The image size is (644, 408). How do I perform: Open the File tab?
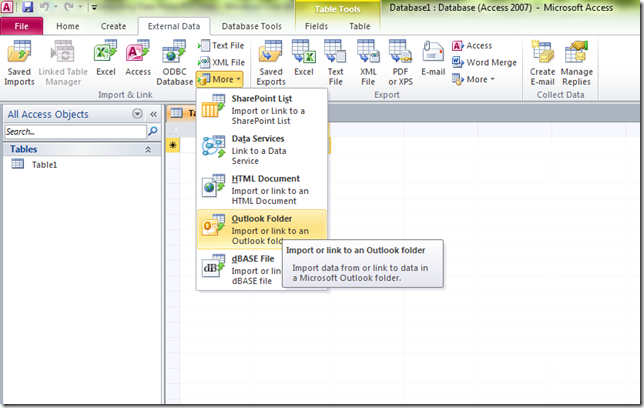(21, 26)
